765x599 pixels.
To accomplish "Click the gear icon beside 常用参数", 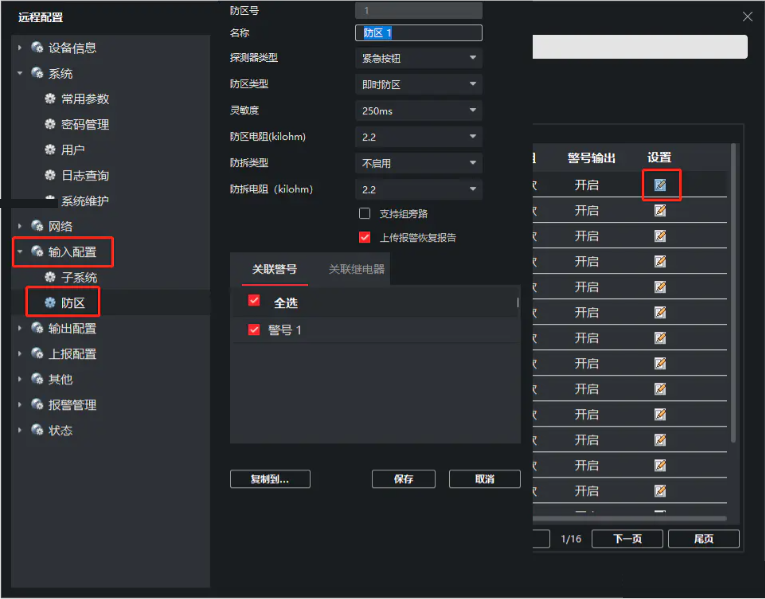I will tap(50, 99).
